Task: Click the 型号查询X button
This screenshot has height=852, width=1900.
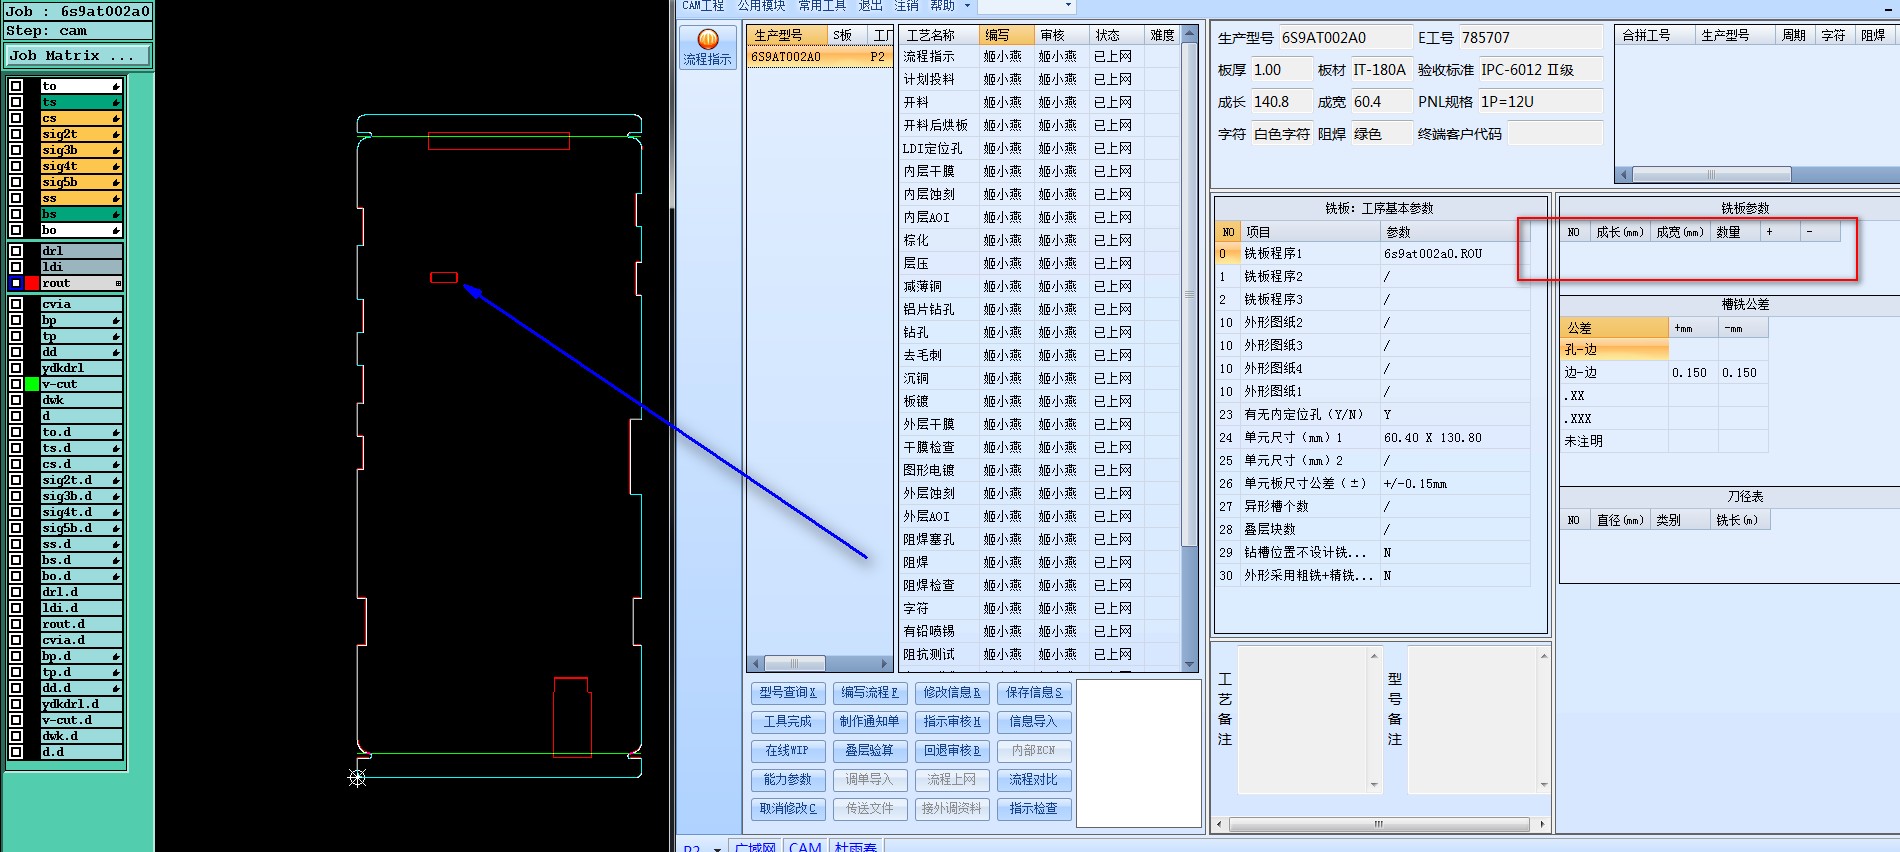Action: tap(787, 692)
